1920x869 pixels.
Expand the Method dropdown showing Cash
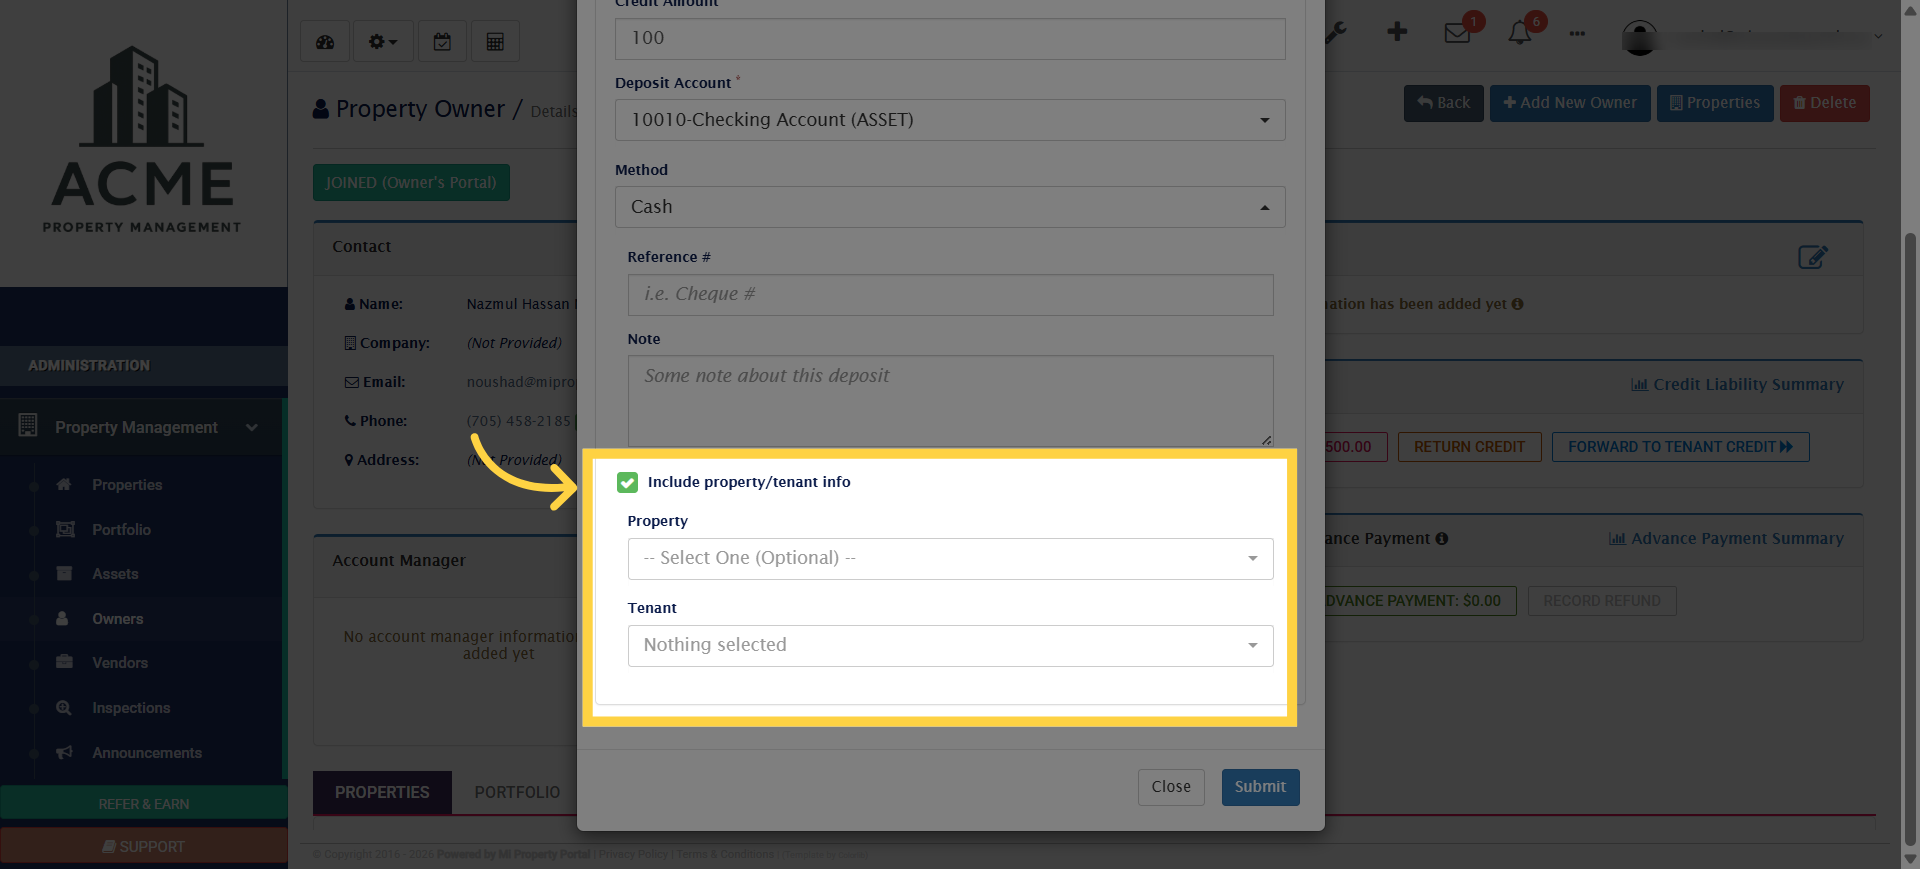(x=950, y=207)
